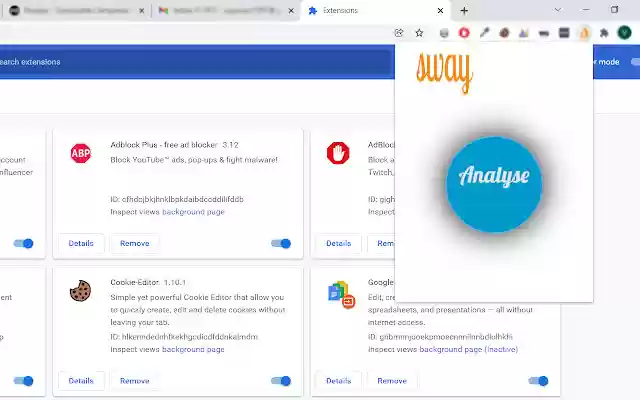
Task: Remove the Cookie-Editor extension
Action: [x=134, y=381]
